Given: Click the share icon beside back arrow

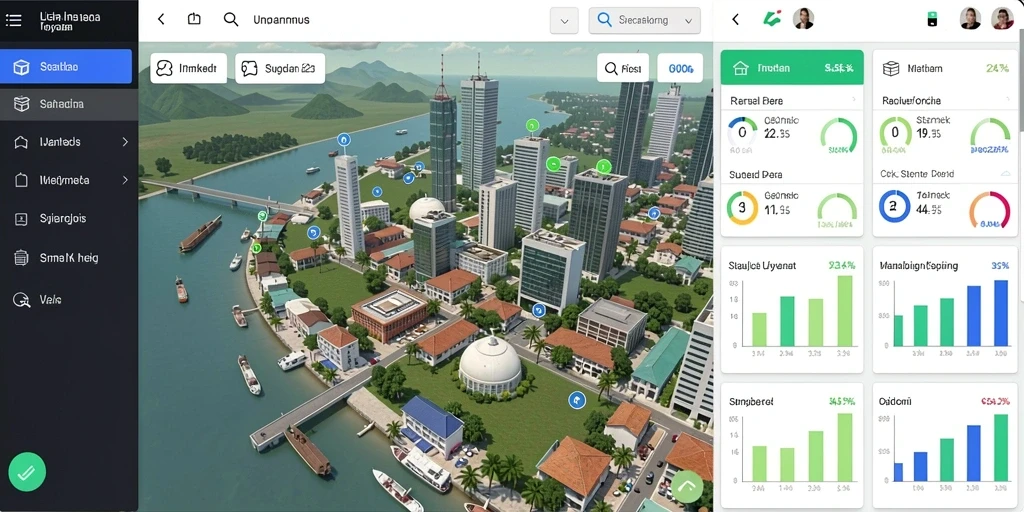Looking at the screenshot, I should coord(194,19).
